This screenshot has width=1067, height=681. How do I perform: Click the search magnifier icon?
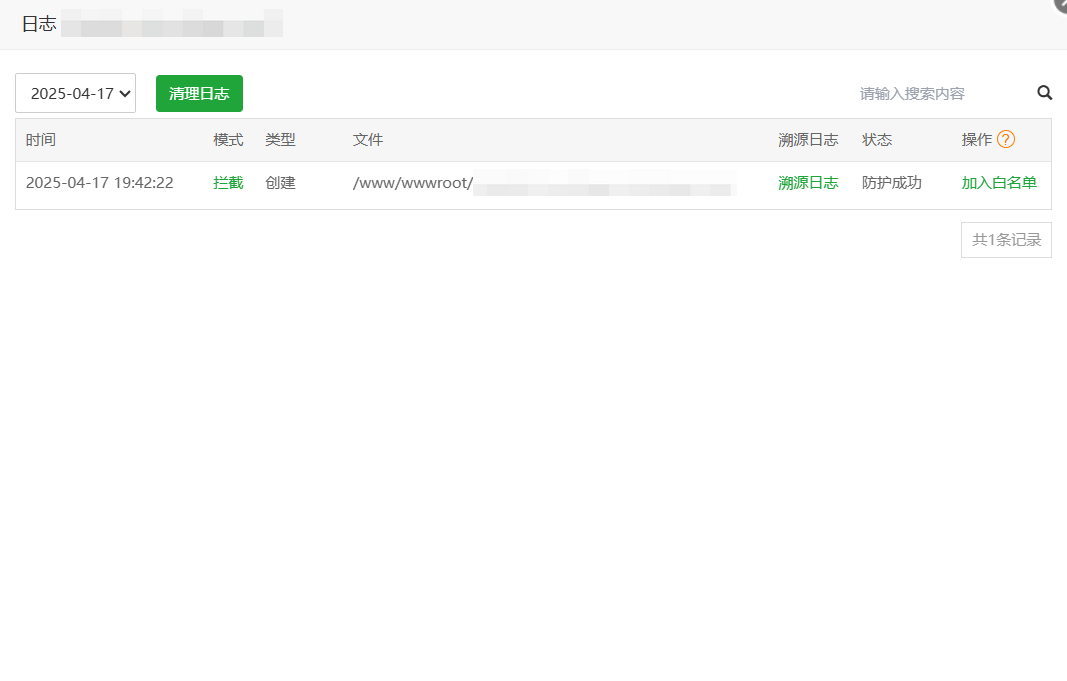pyautogui.click(x=1044, y=93)
